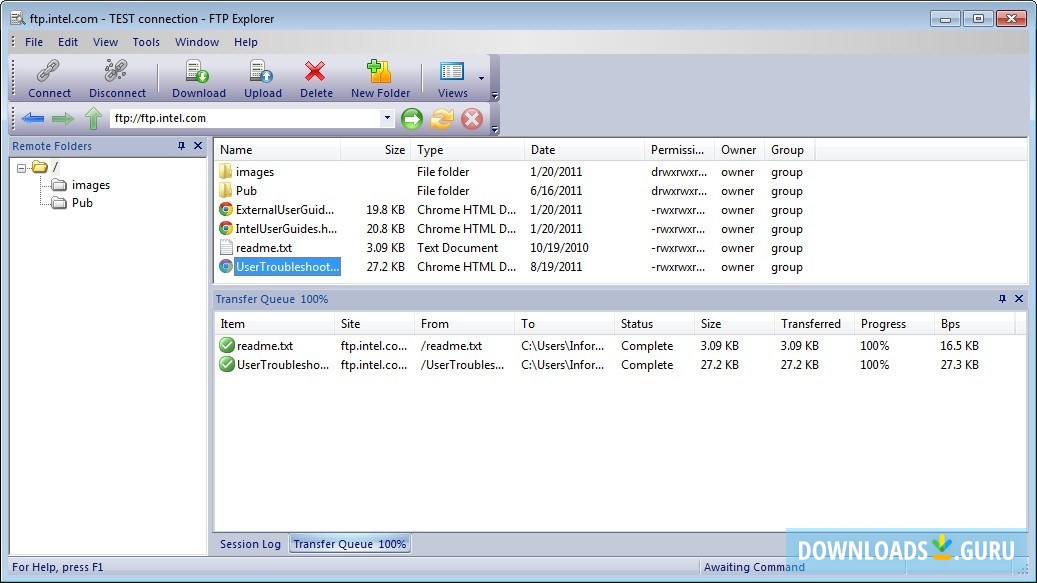Screen dimensions: 1037x583
Task: Pin the Transfer Queue panel
Action: click(1002, 299)
